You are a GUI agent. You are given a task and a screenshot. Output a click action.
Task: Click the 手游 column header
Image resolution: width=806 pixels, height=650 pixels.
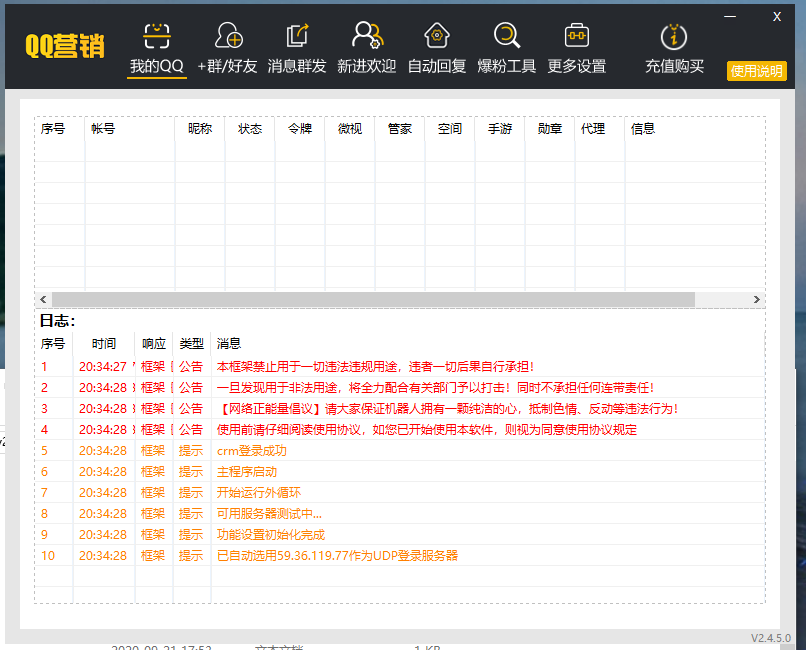point(500,128)
